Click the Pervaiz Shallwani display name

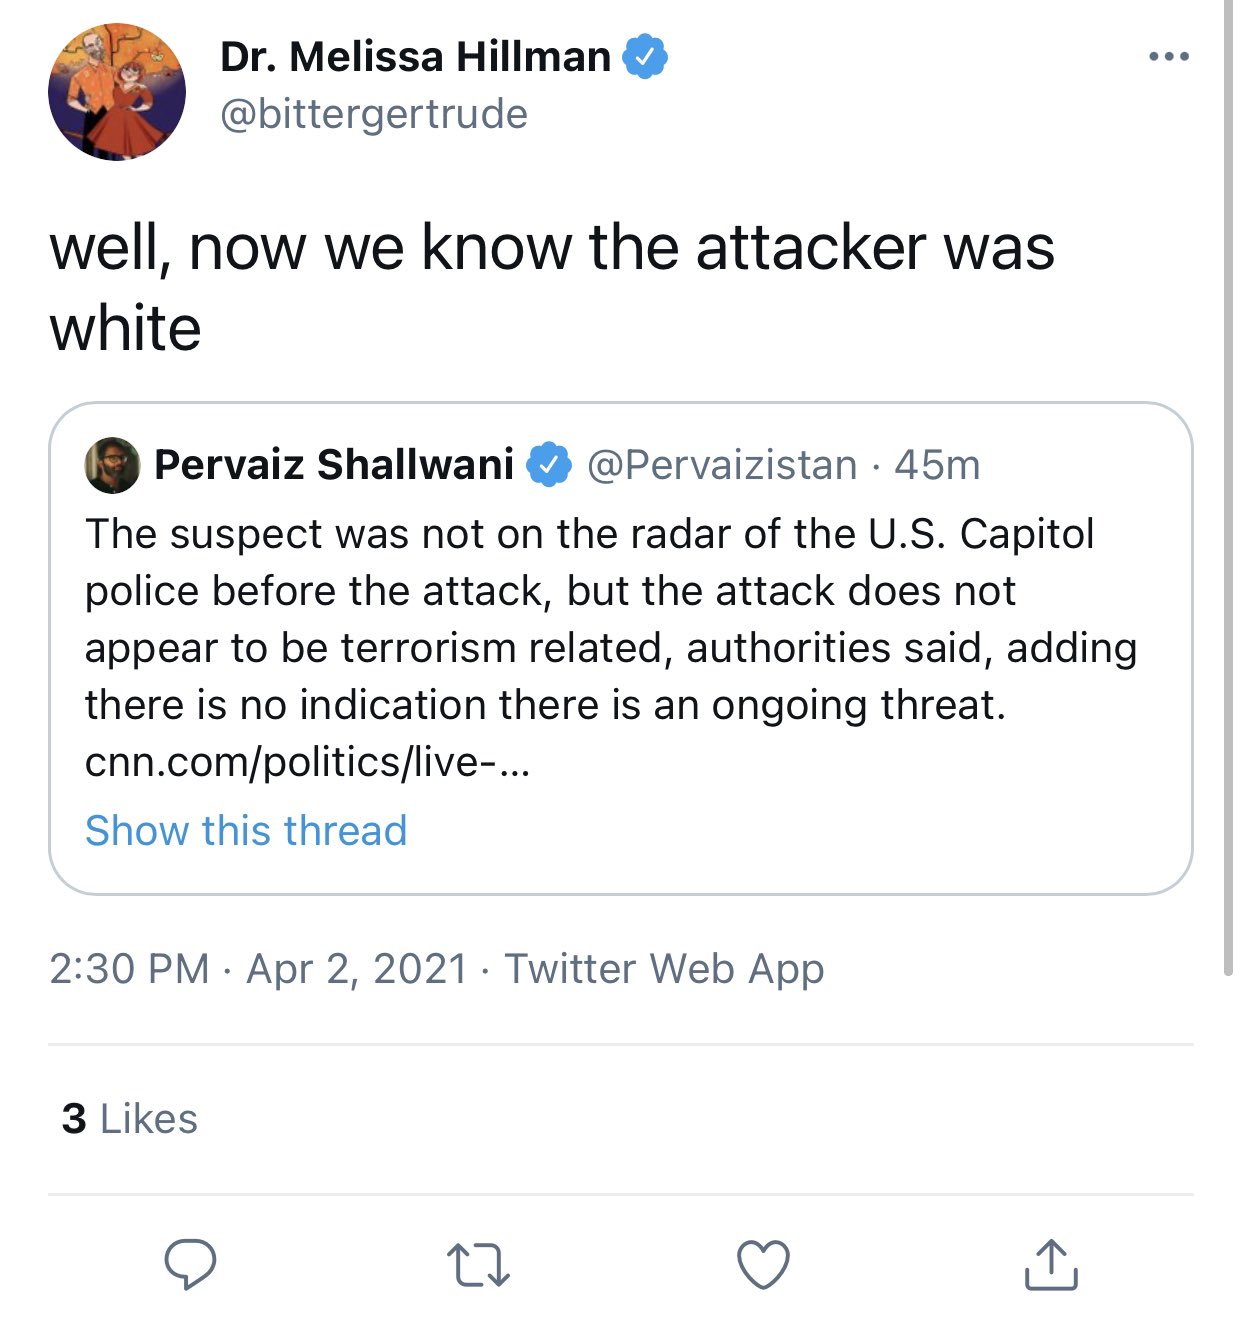[x=334, y=465]
